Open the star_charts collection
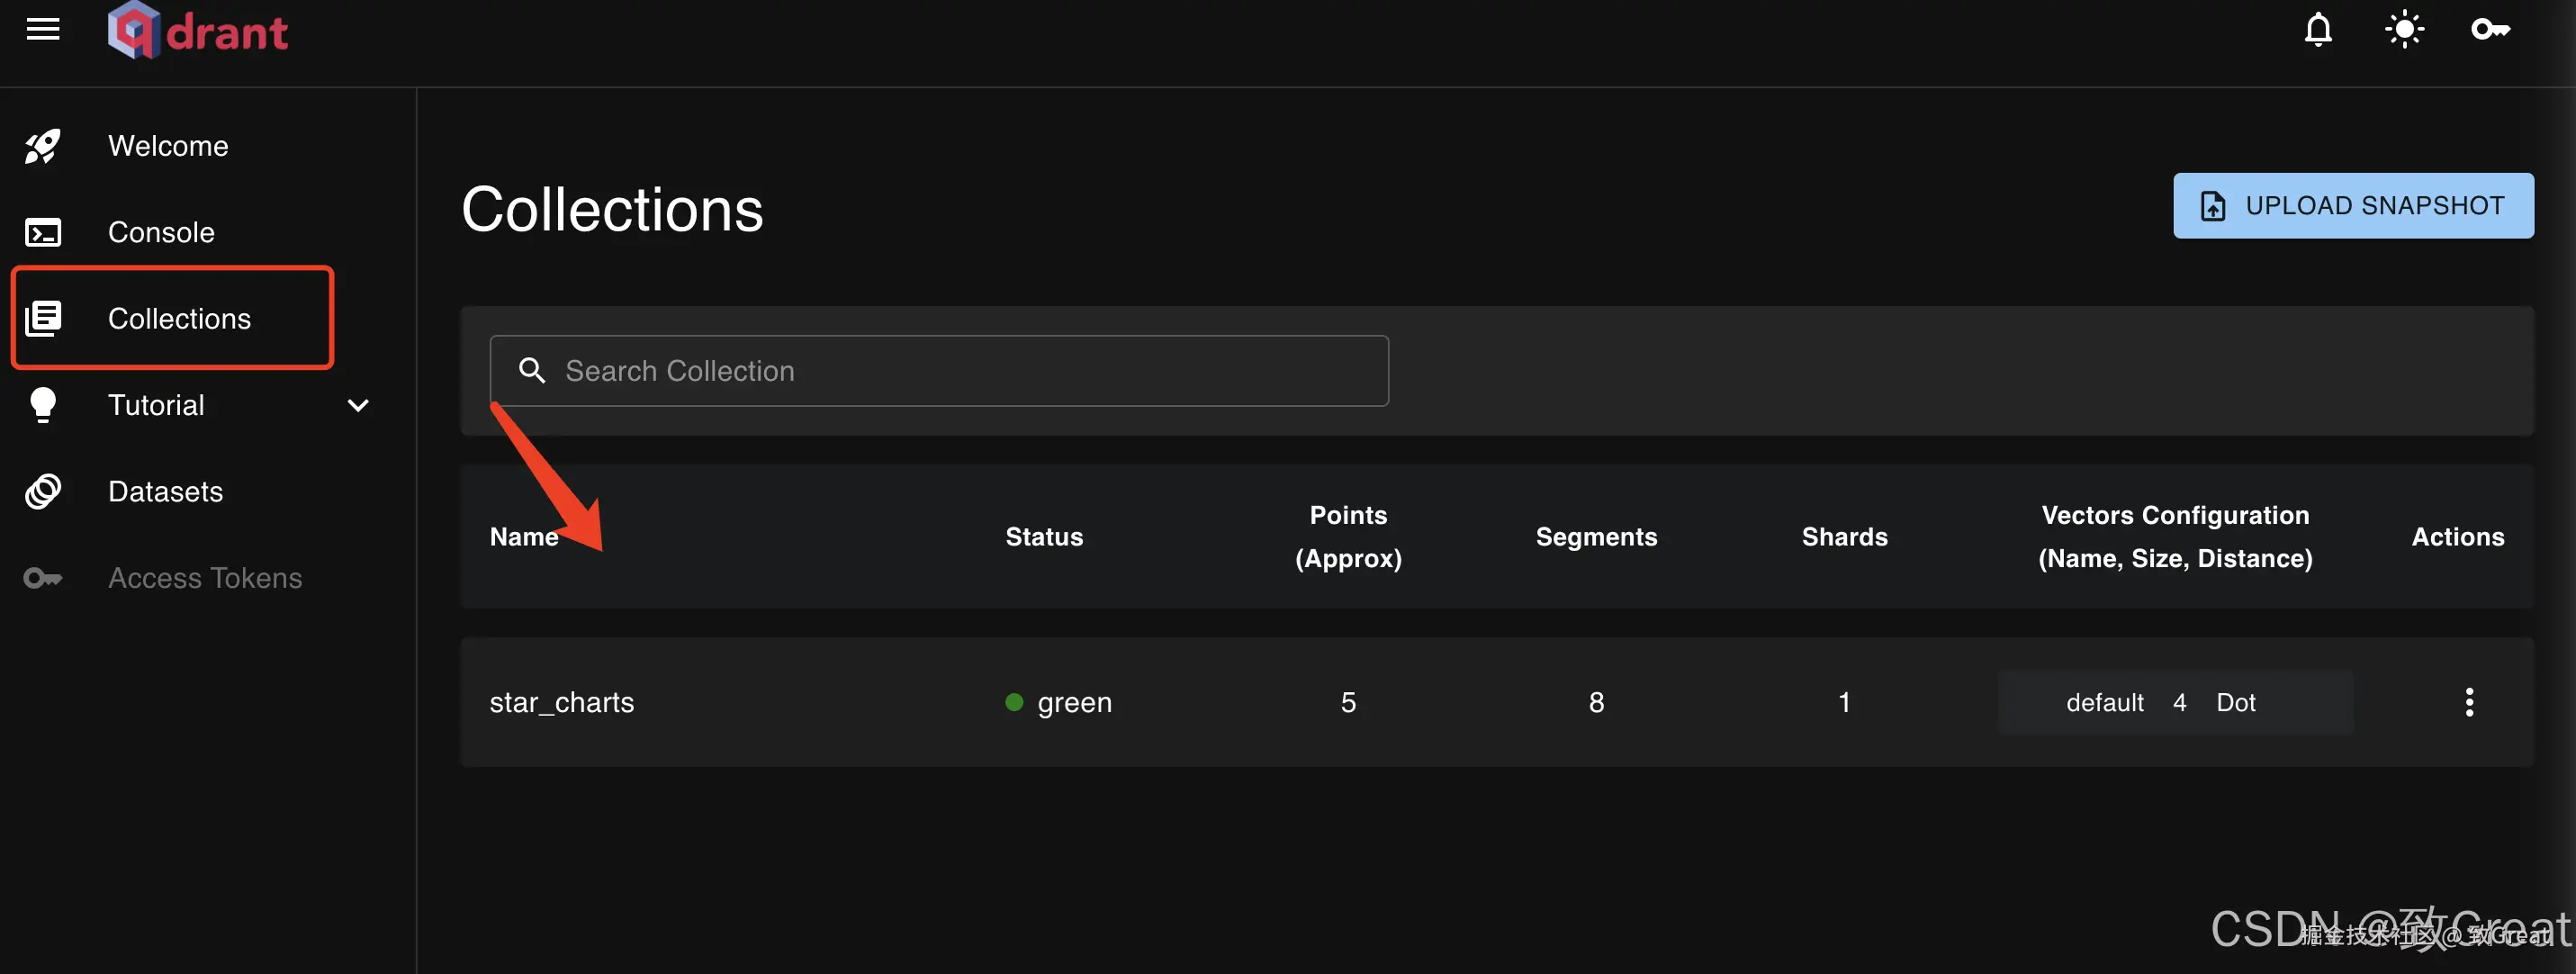Screen dimensions: 2576x974 pos(562,702)
